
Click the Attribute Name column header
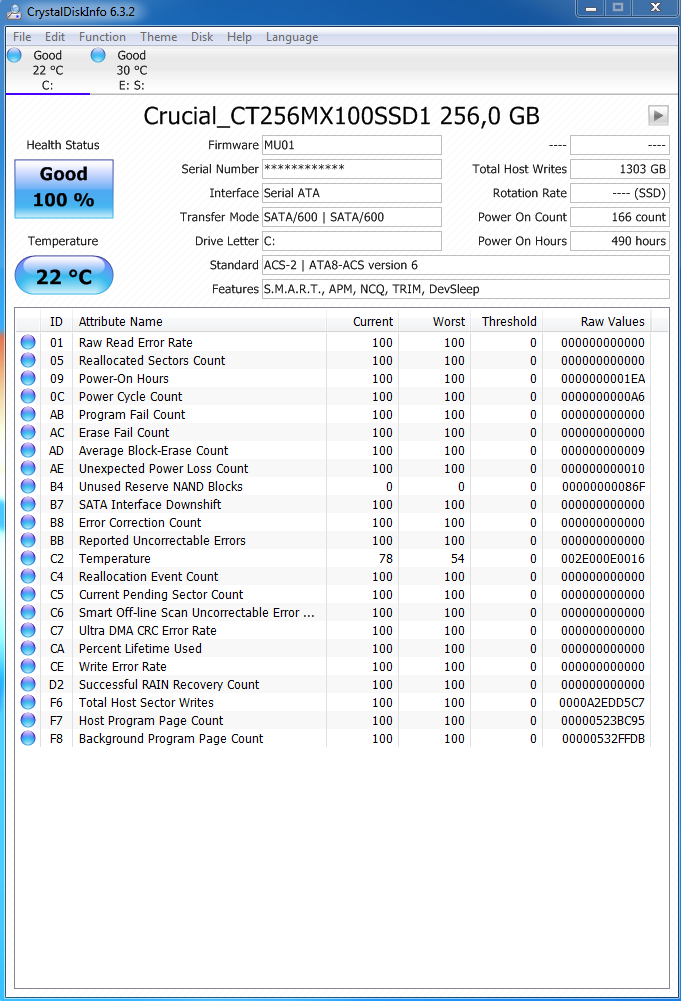199,322
